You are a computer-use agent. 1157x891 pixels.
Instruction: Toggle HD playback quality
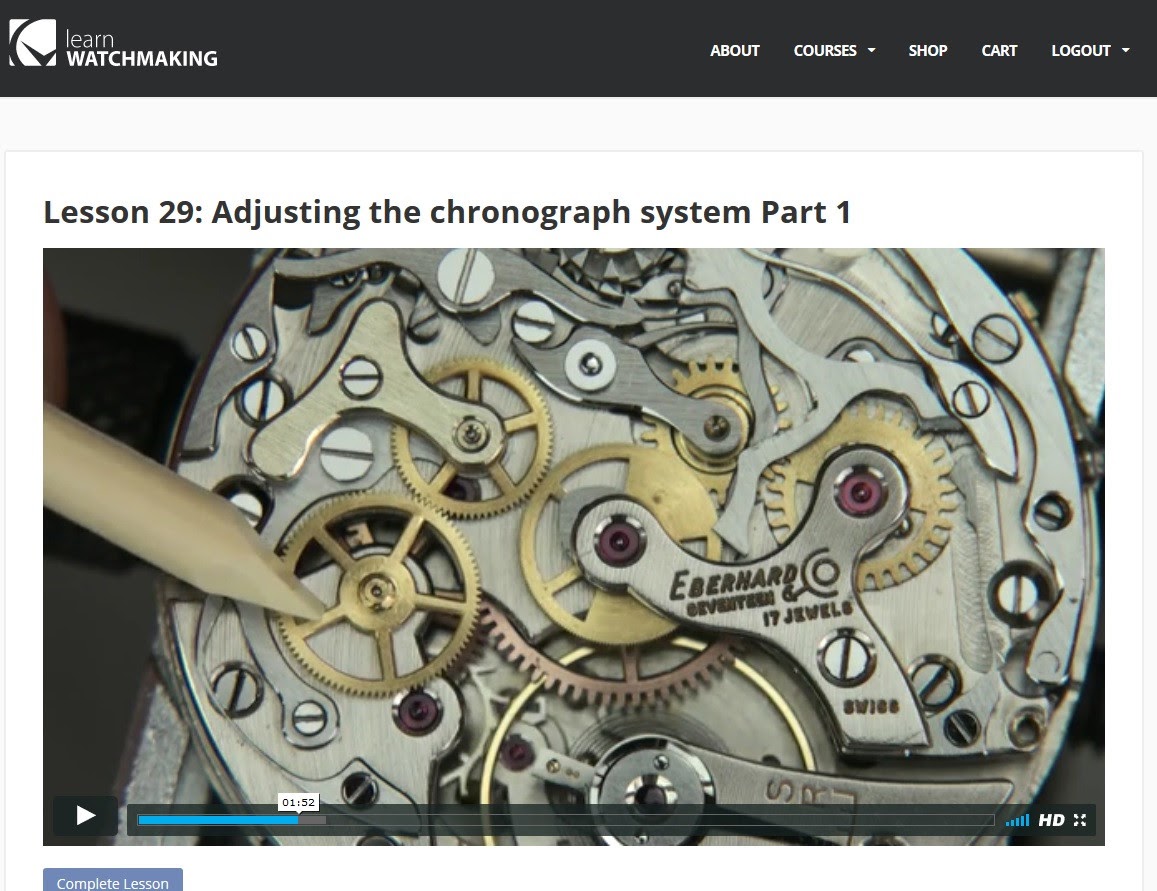(x=1050, y=820)
